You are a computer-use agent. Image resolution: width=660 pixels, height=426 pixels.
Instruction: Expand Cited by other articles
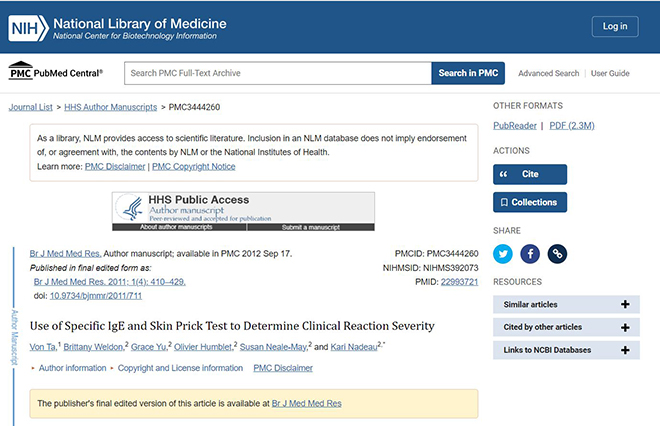[x=566, y=327]
